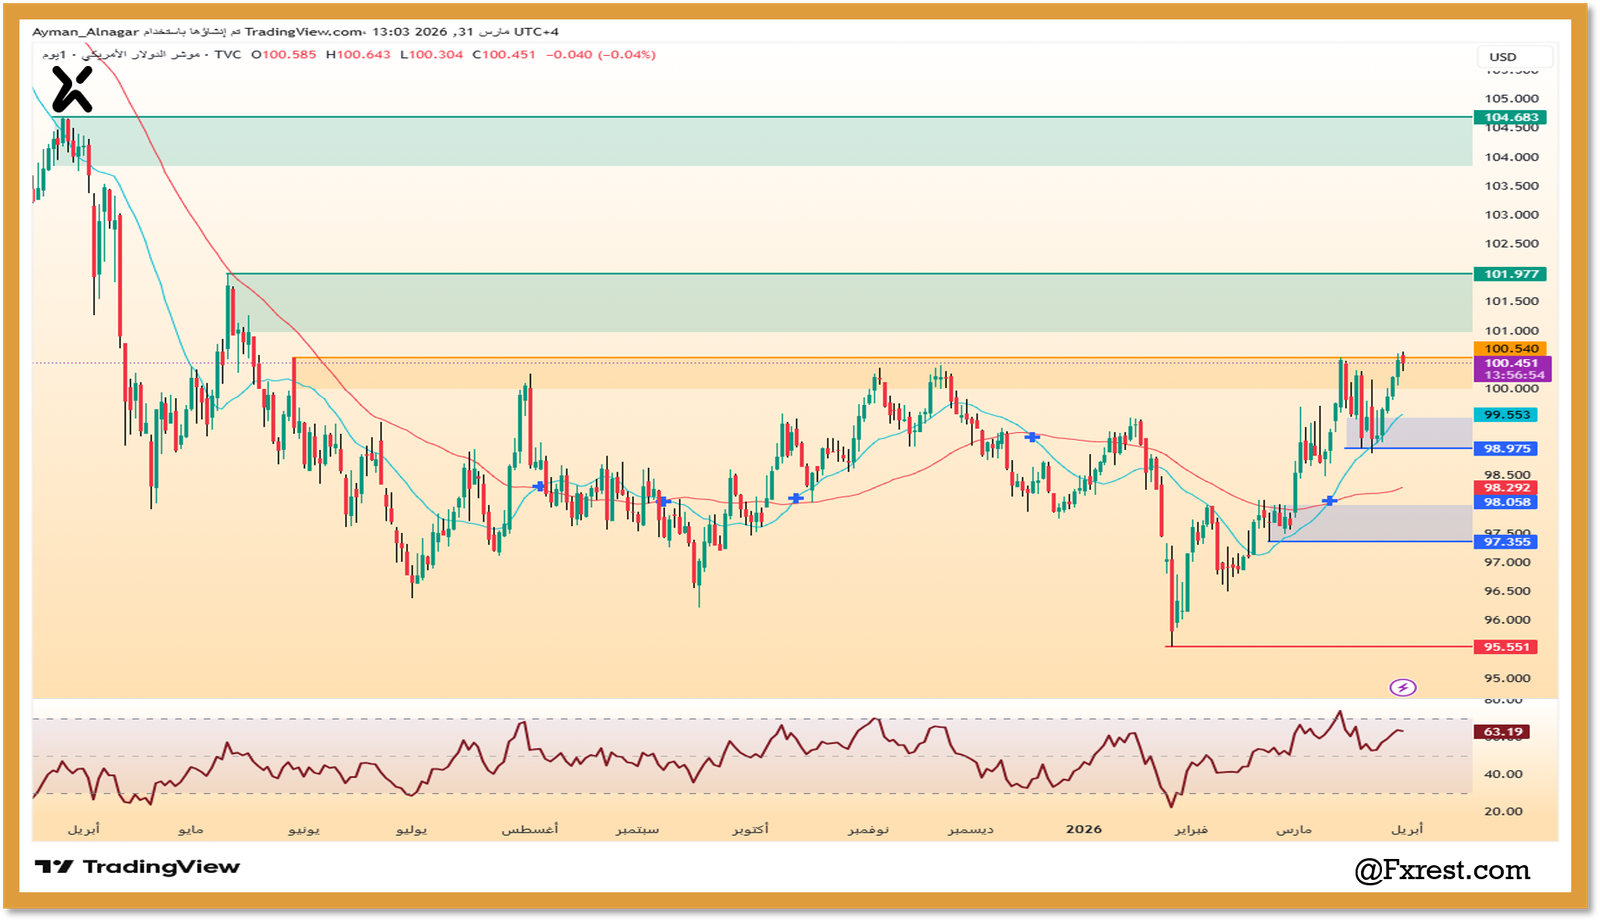
Task: Click the @Fxrest.com watermark link
Action: 1442,870
